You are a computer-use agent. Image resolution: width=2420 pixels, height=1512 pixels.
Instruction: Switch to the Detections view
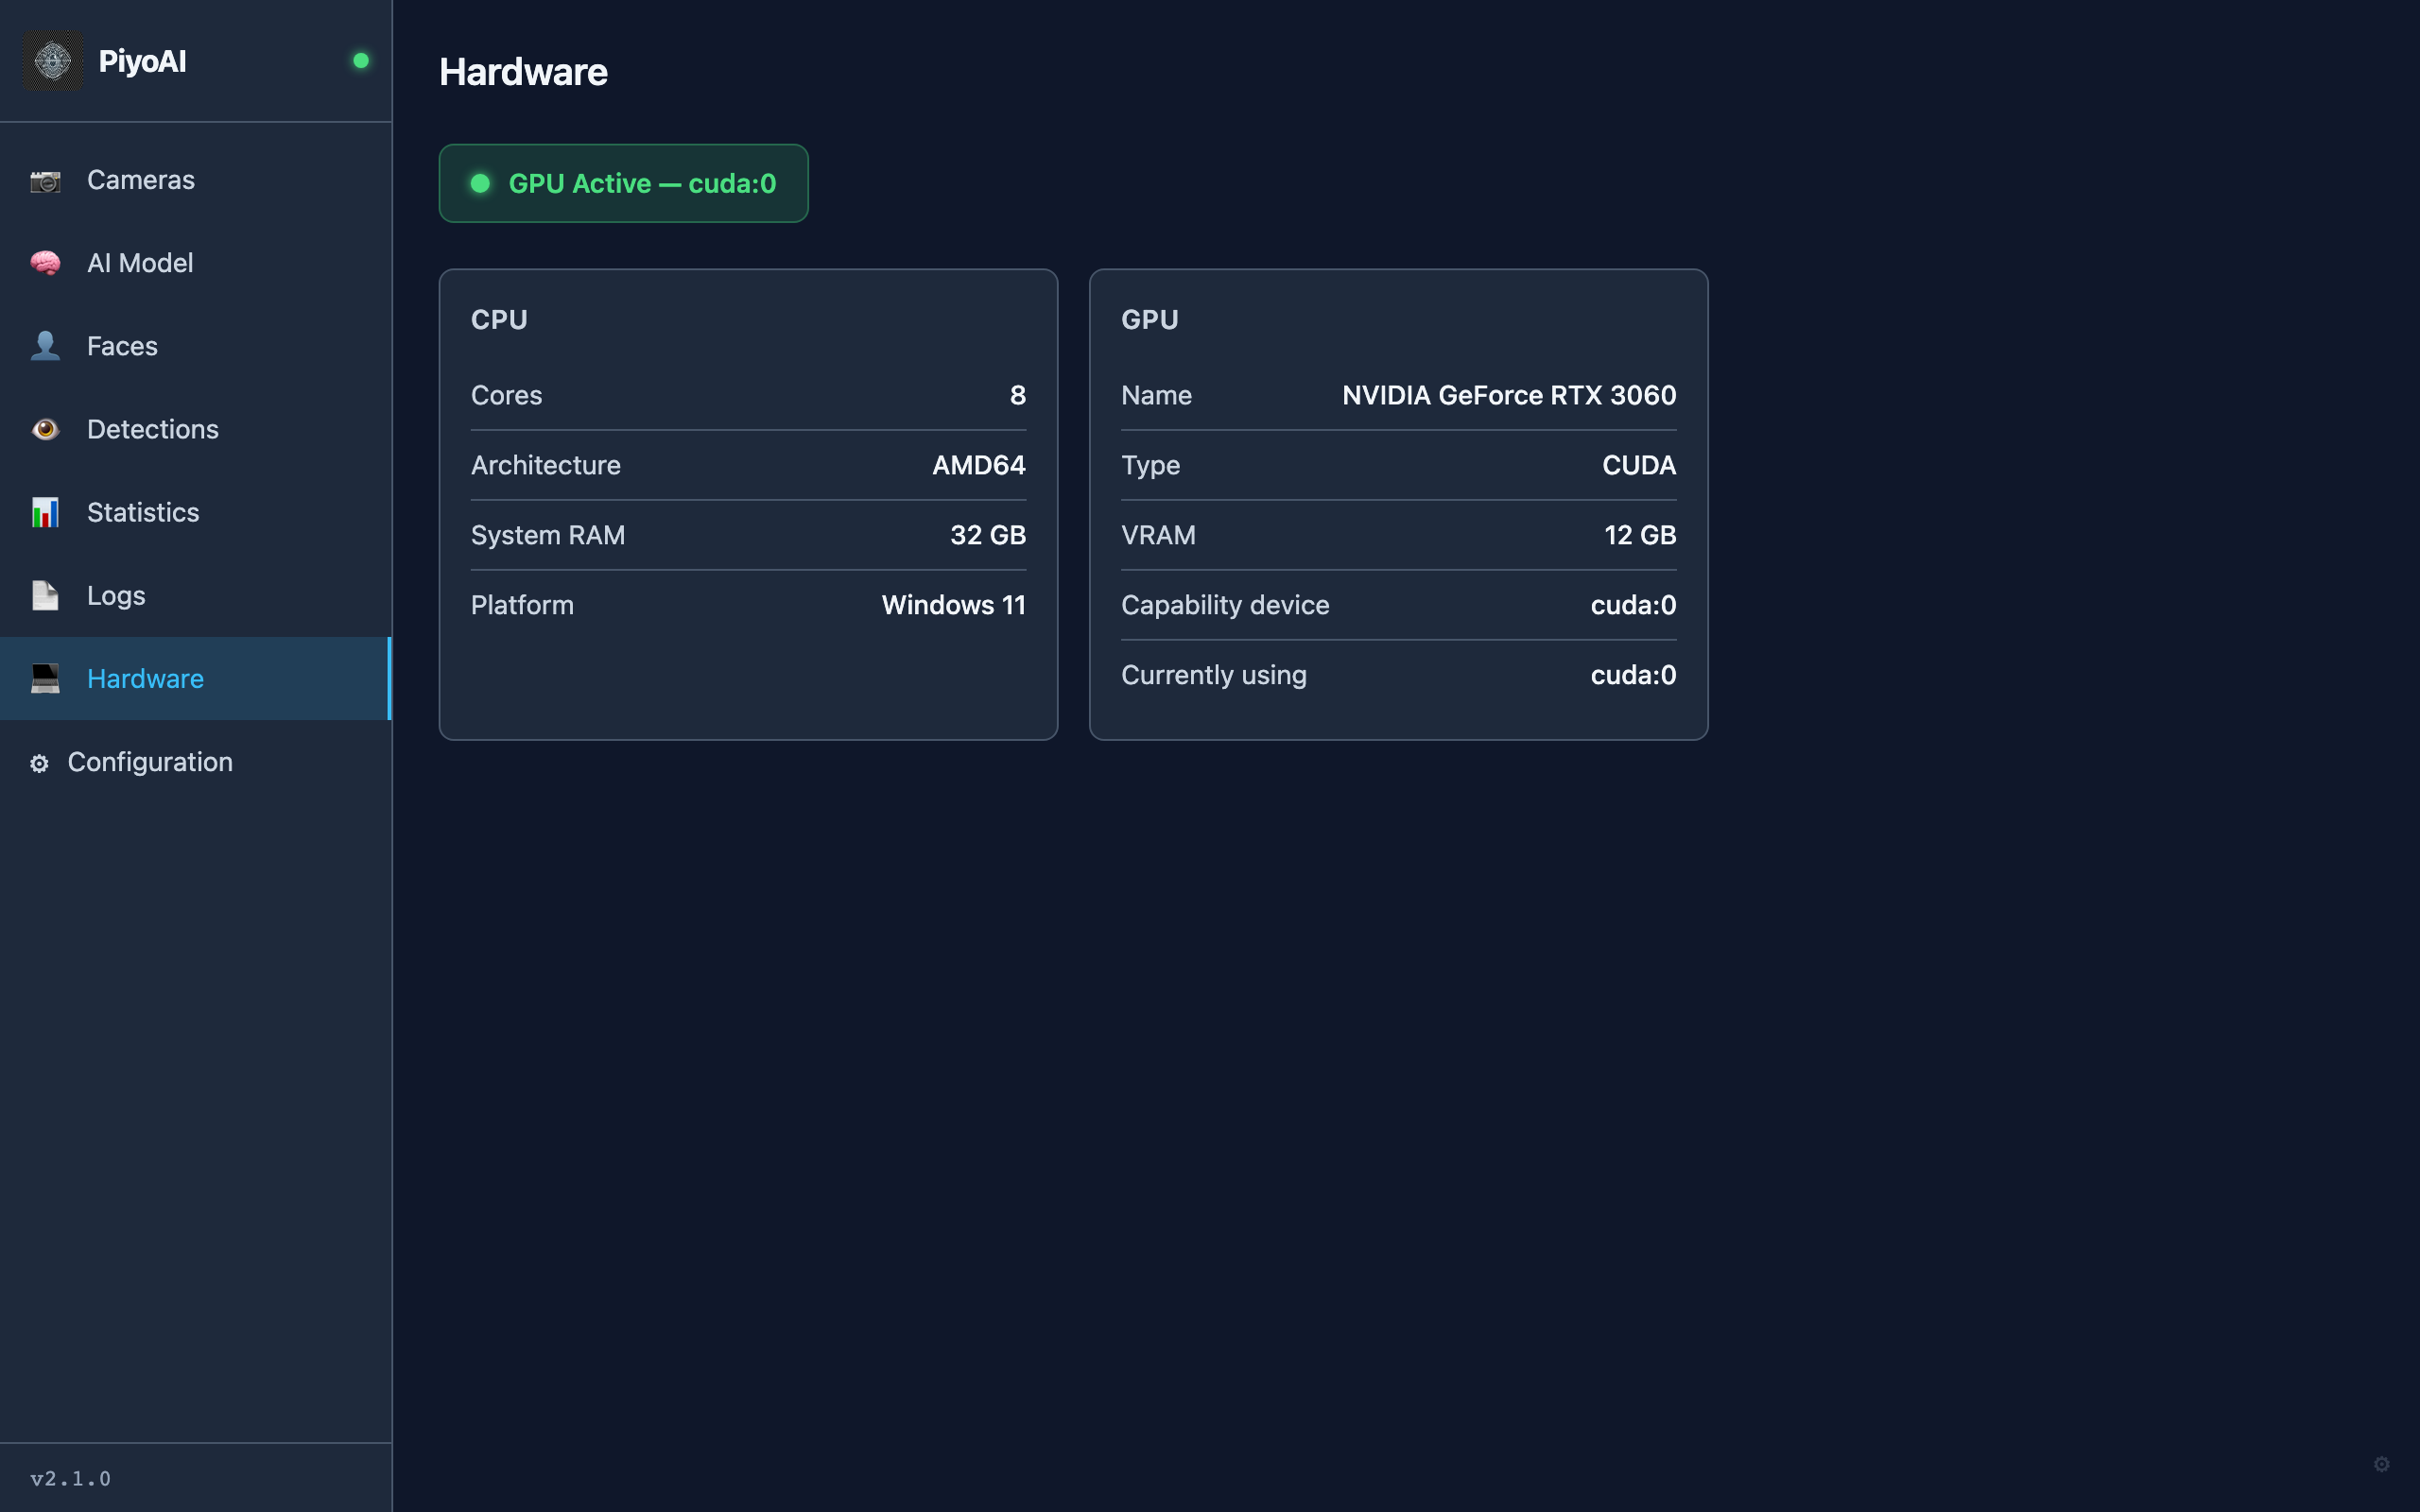point(196,429)
